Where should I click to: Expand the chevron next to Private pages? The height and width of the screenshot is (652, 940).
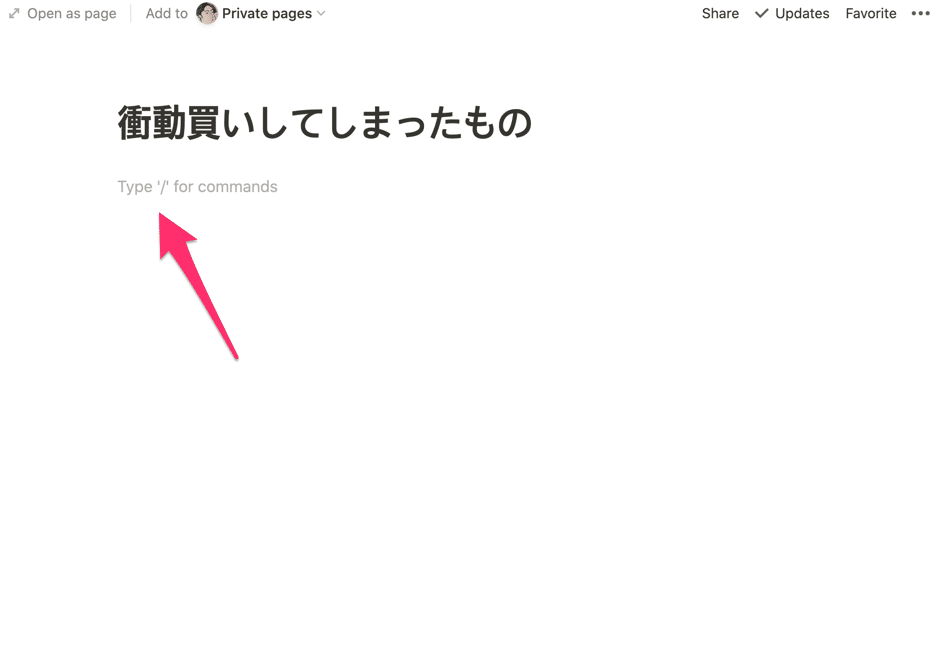pos(320,13)
